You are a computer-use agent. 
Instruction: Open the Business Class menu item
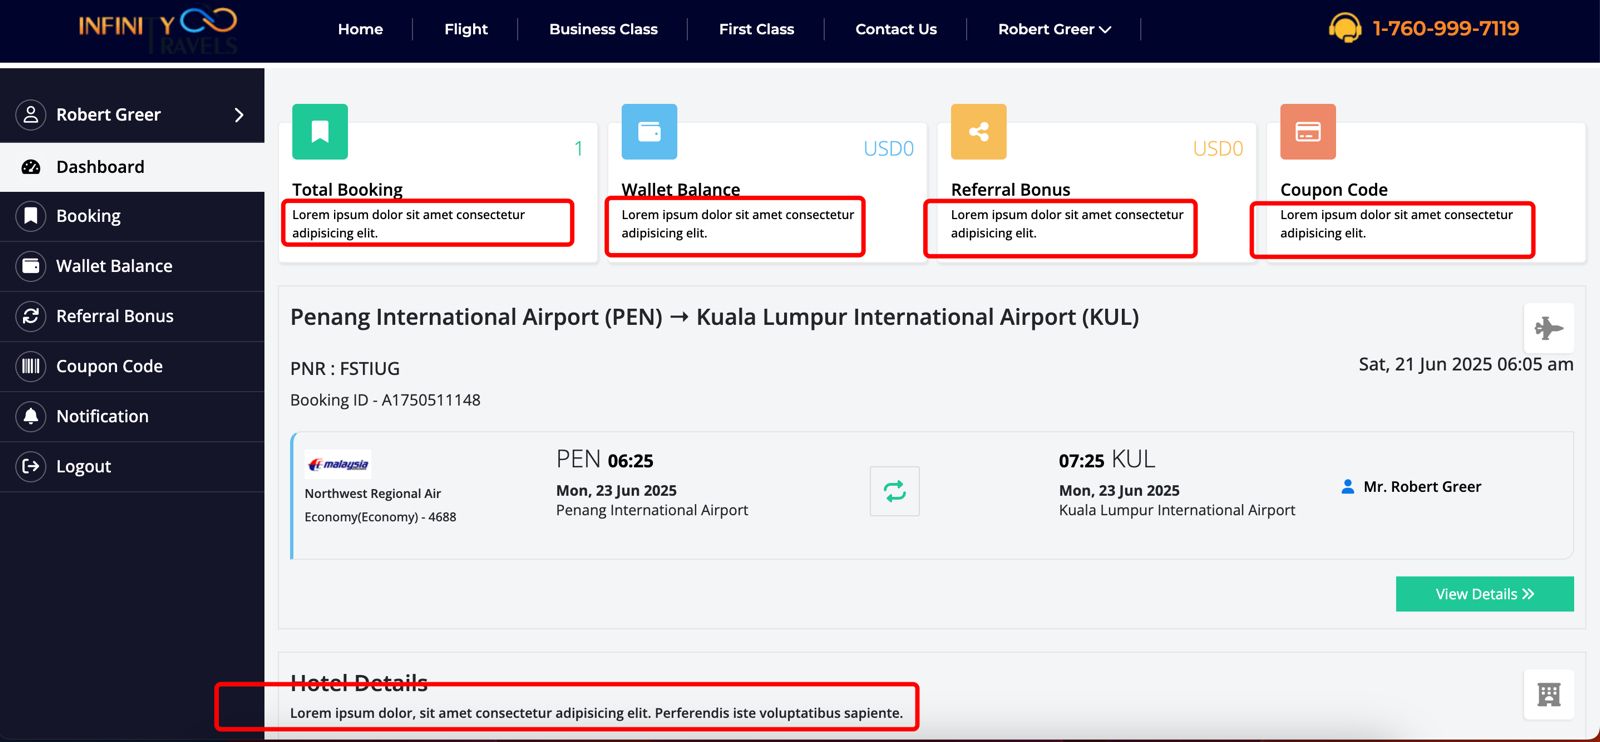click(603, 29)
